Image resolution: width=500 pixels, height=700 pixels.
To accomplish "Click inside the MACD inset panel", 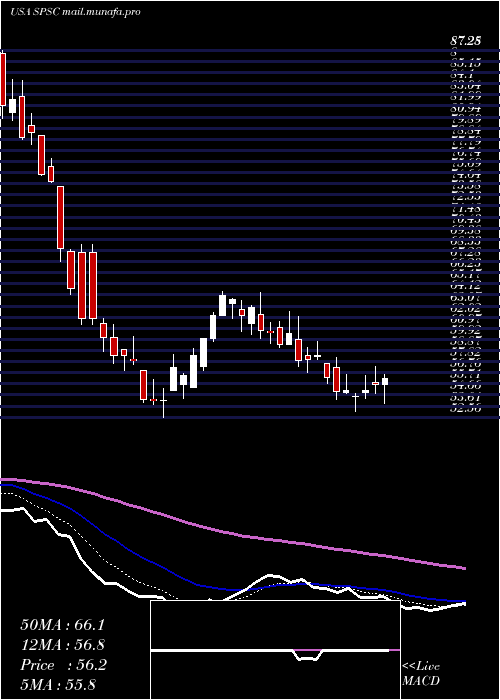I will click(275, 650).
